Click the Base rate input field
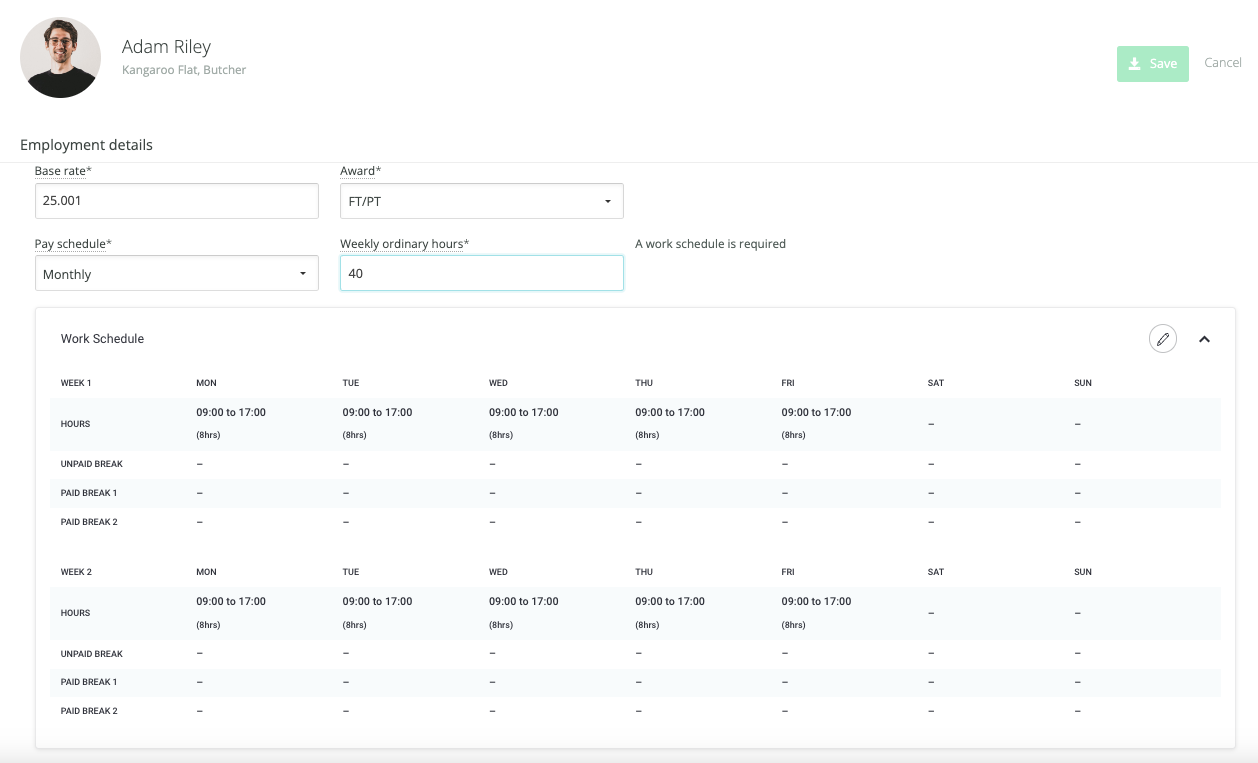This screenshot has width=1258, height=763. (176, 201)
